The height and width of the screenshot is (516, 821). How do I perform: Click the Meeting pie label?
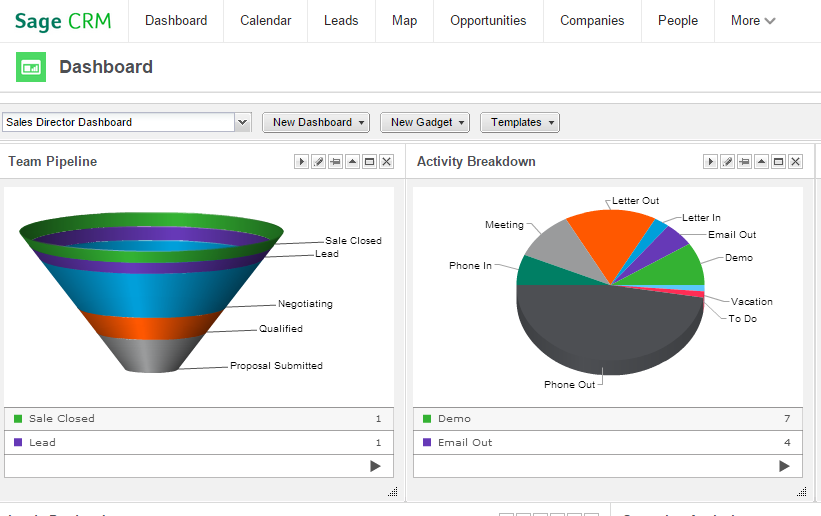coord(504,225)
